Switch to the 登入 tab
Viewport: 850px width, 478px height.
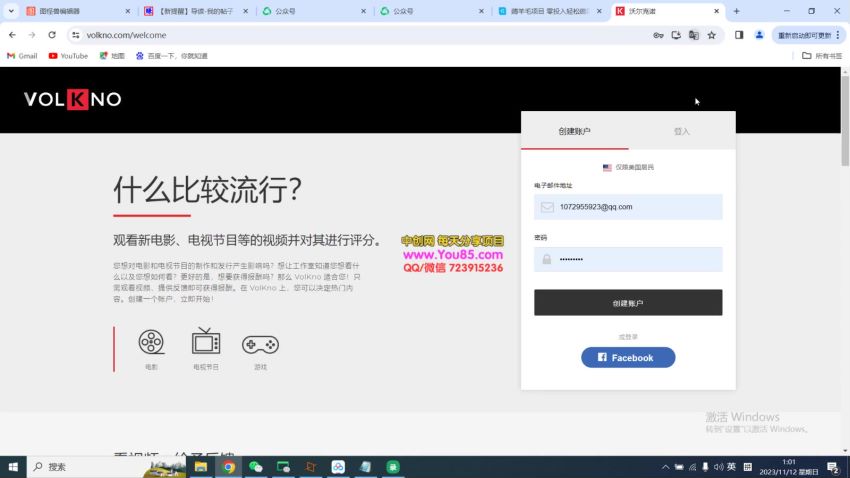pos(681,131)
